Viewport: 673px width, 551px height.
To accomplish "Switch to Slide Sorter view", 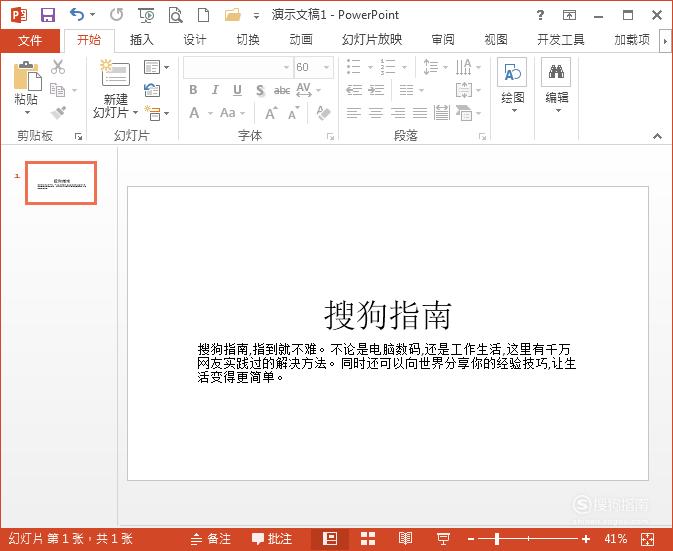I will [368, 539].
